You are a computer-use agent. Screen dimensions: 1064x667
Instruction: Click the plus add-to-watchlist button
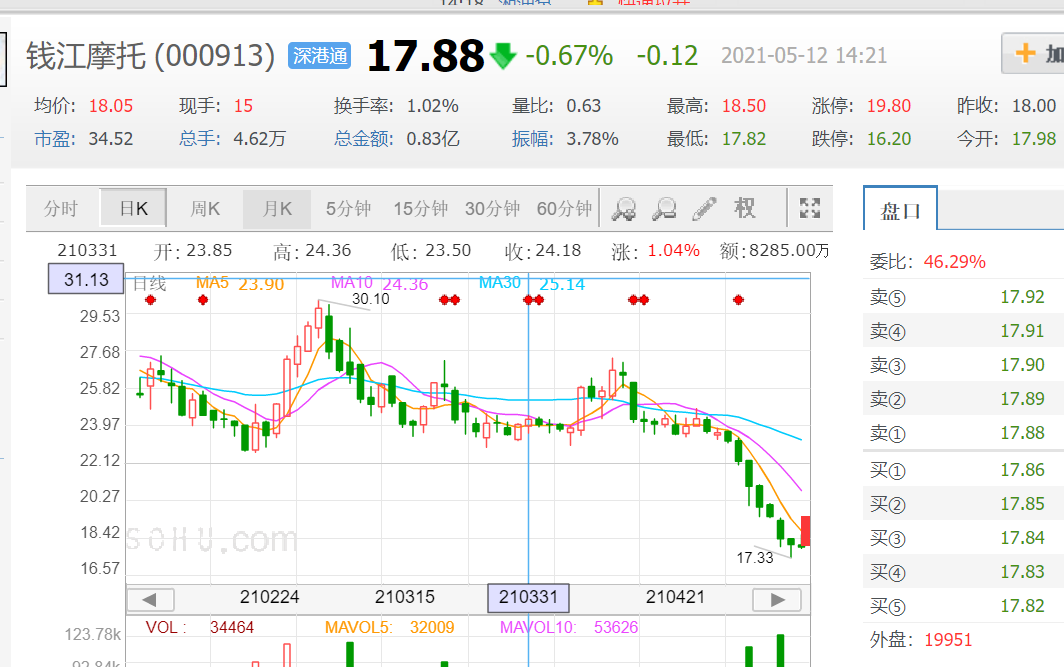pos(1033,53)
